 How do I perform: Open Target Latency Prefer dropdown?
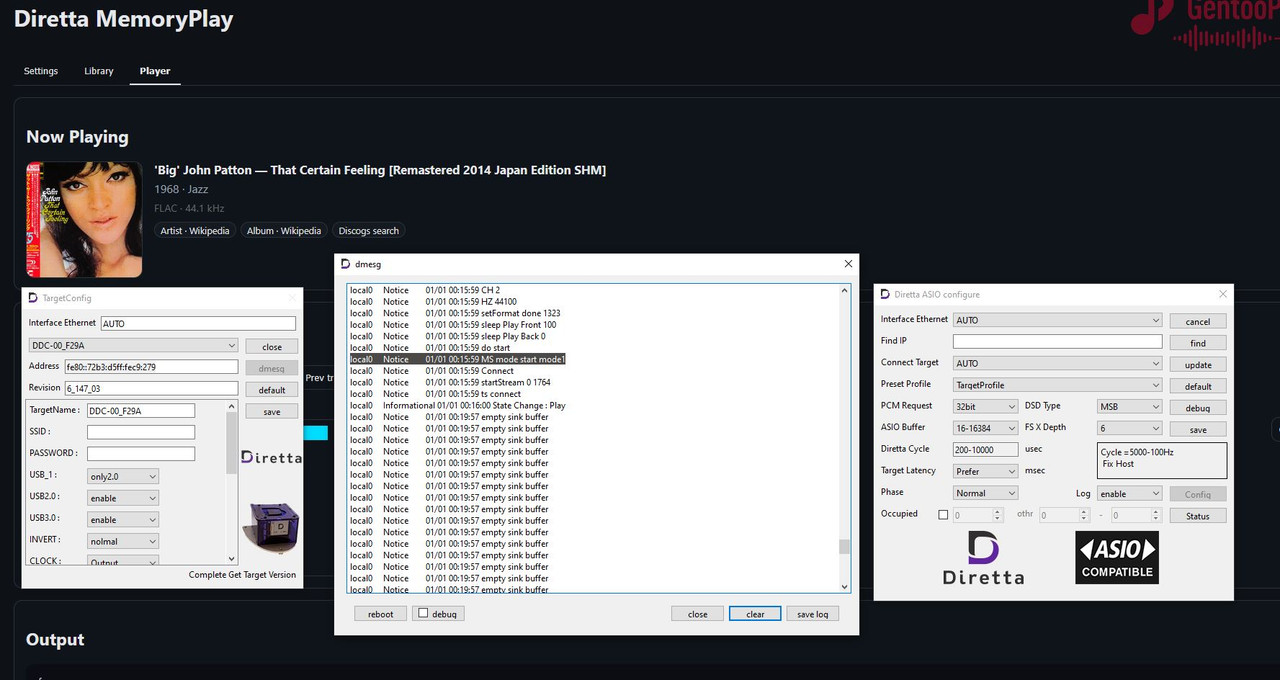(x=986, y=471)
